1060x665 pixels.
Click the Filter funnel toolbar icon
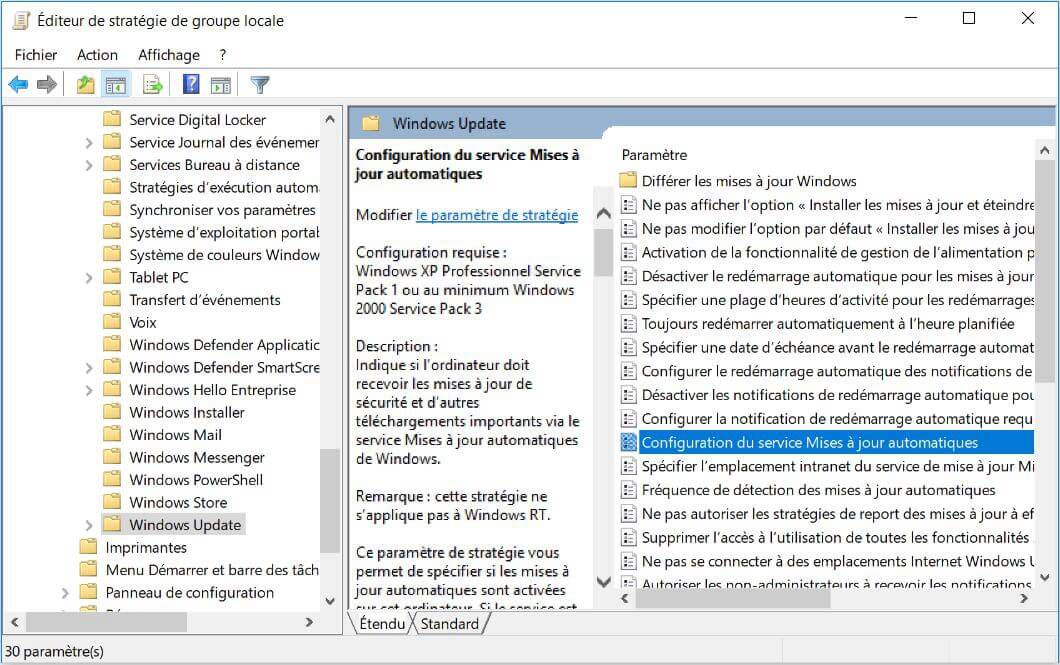[x=260, y=84]
